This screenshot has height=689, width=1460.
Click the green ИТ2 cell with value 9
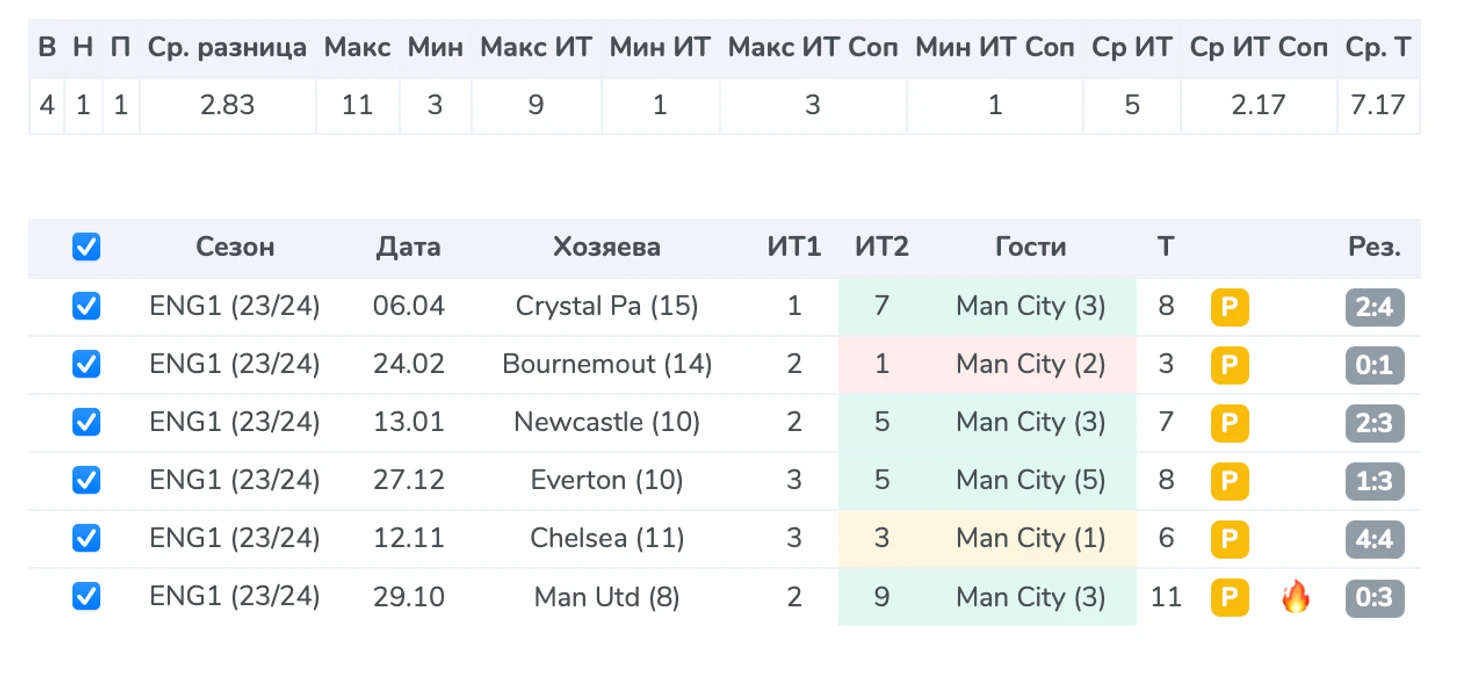(881, 597)
